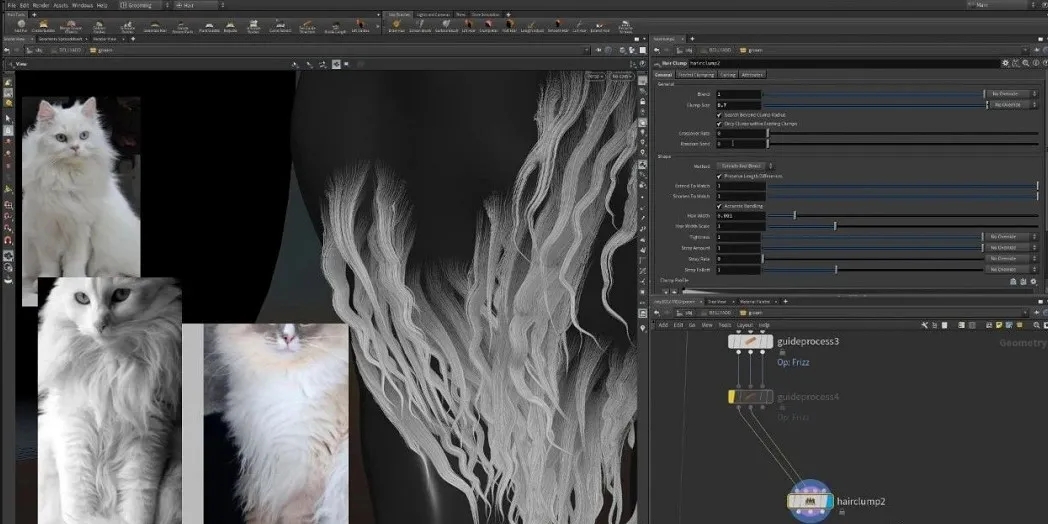Switch to the Attributes tab

[752, 75]
